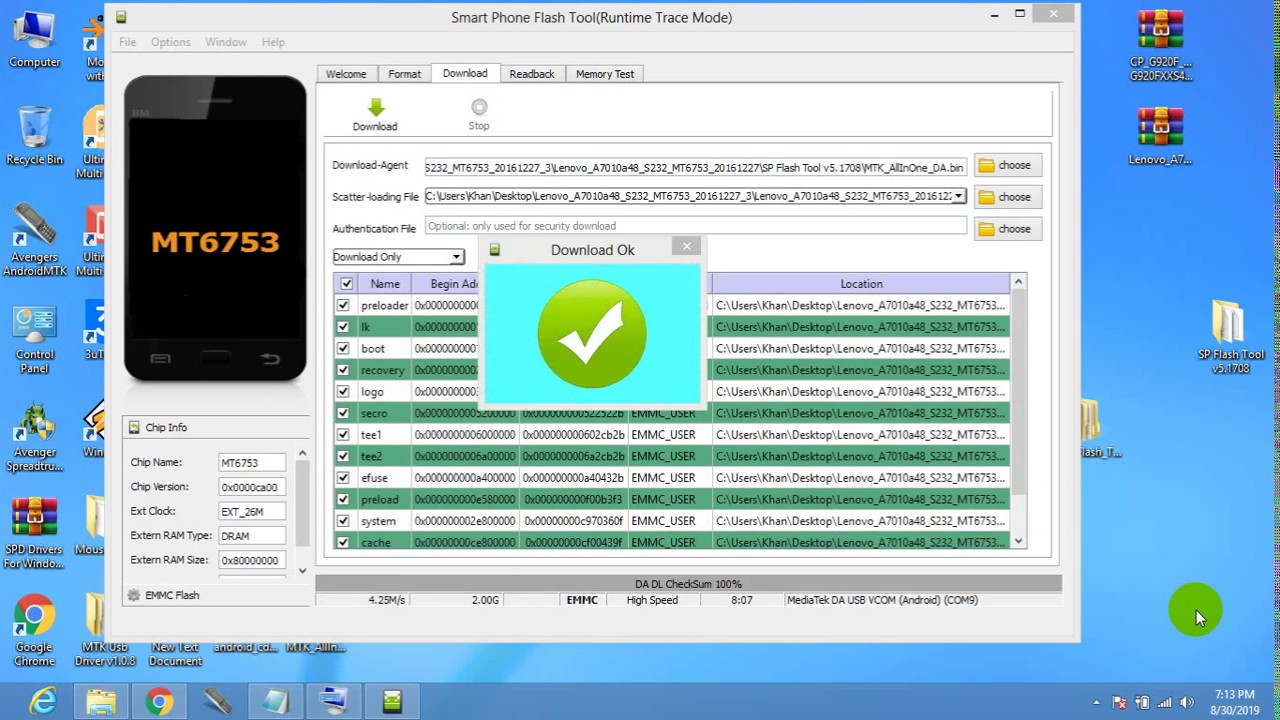Choose a Scatter-loading file
The image size is (1280, 720).
[x=1007, y=197]
